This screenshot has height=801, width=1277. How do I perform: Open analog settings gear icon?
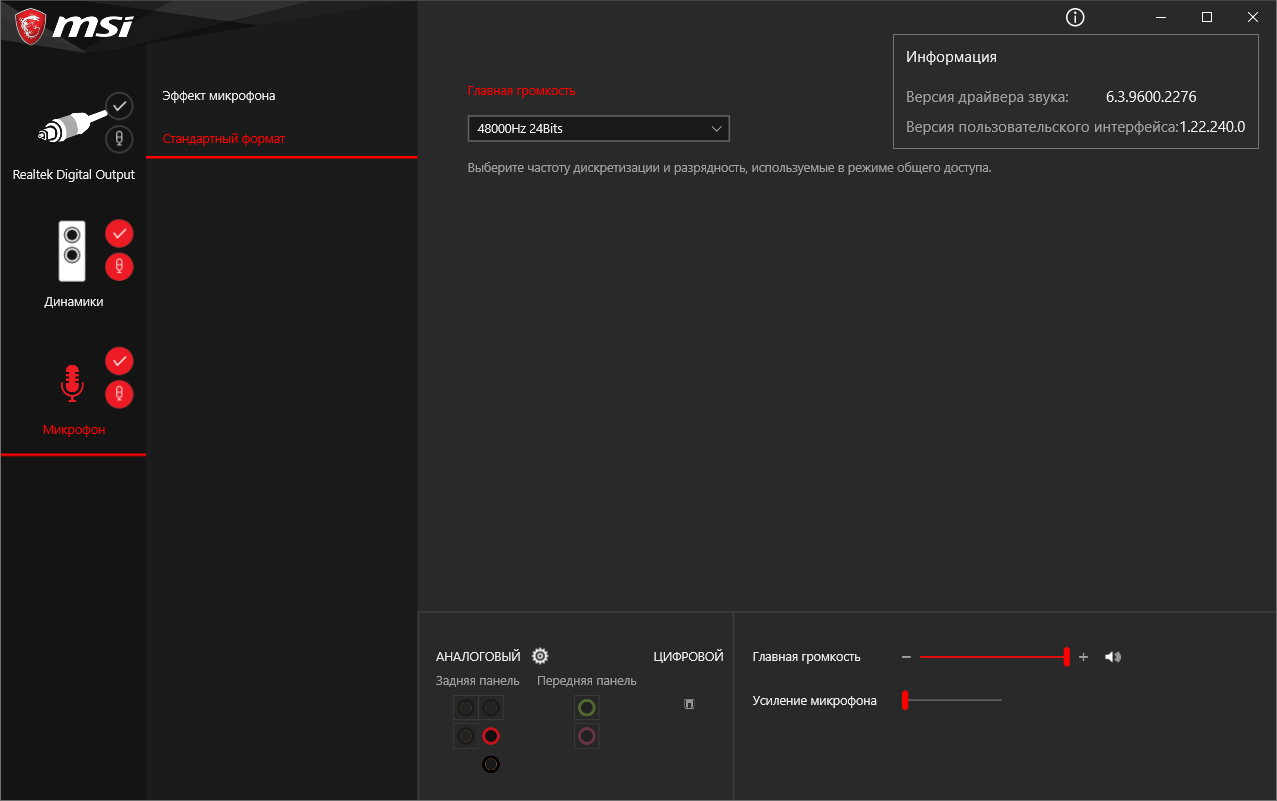coord(540,656)
